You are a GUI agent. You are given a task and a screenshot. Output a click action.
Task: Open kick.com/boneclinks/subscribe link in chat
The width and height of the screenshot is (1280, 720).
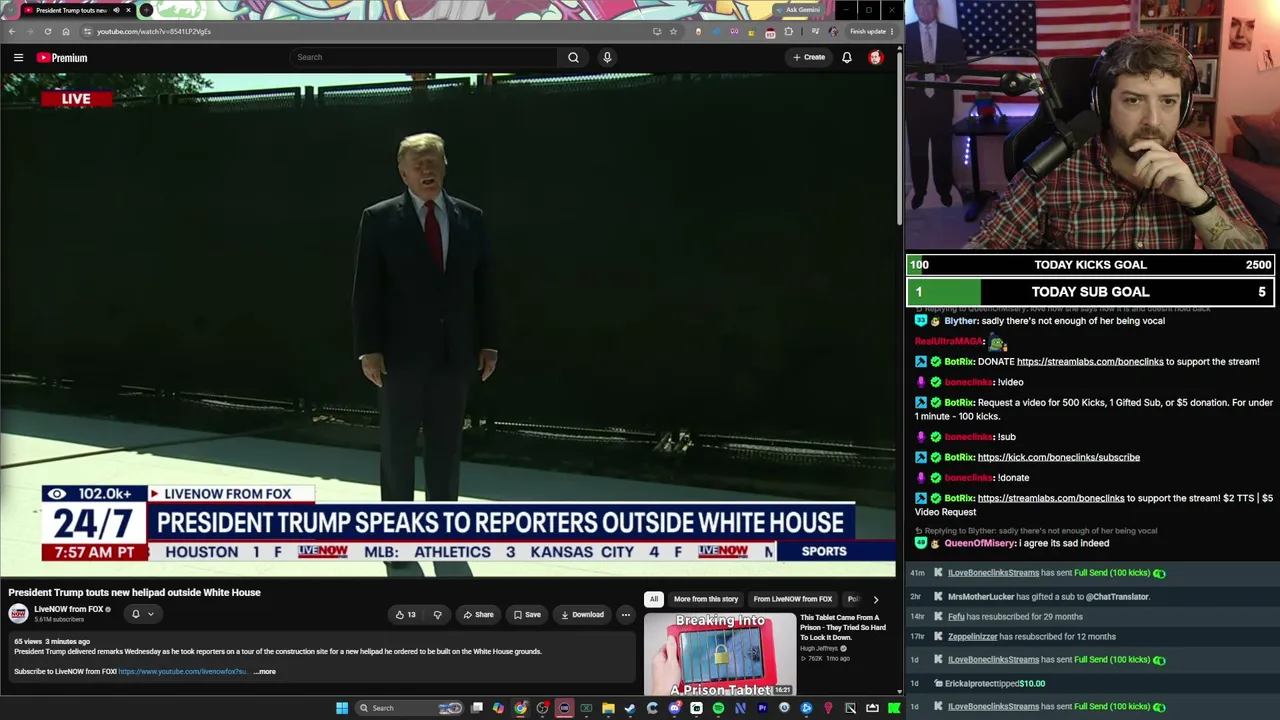click(x=1059, y=457)
